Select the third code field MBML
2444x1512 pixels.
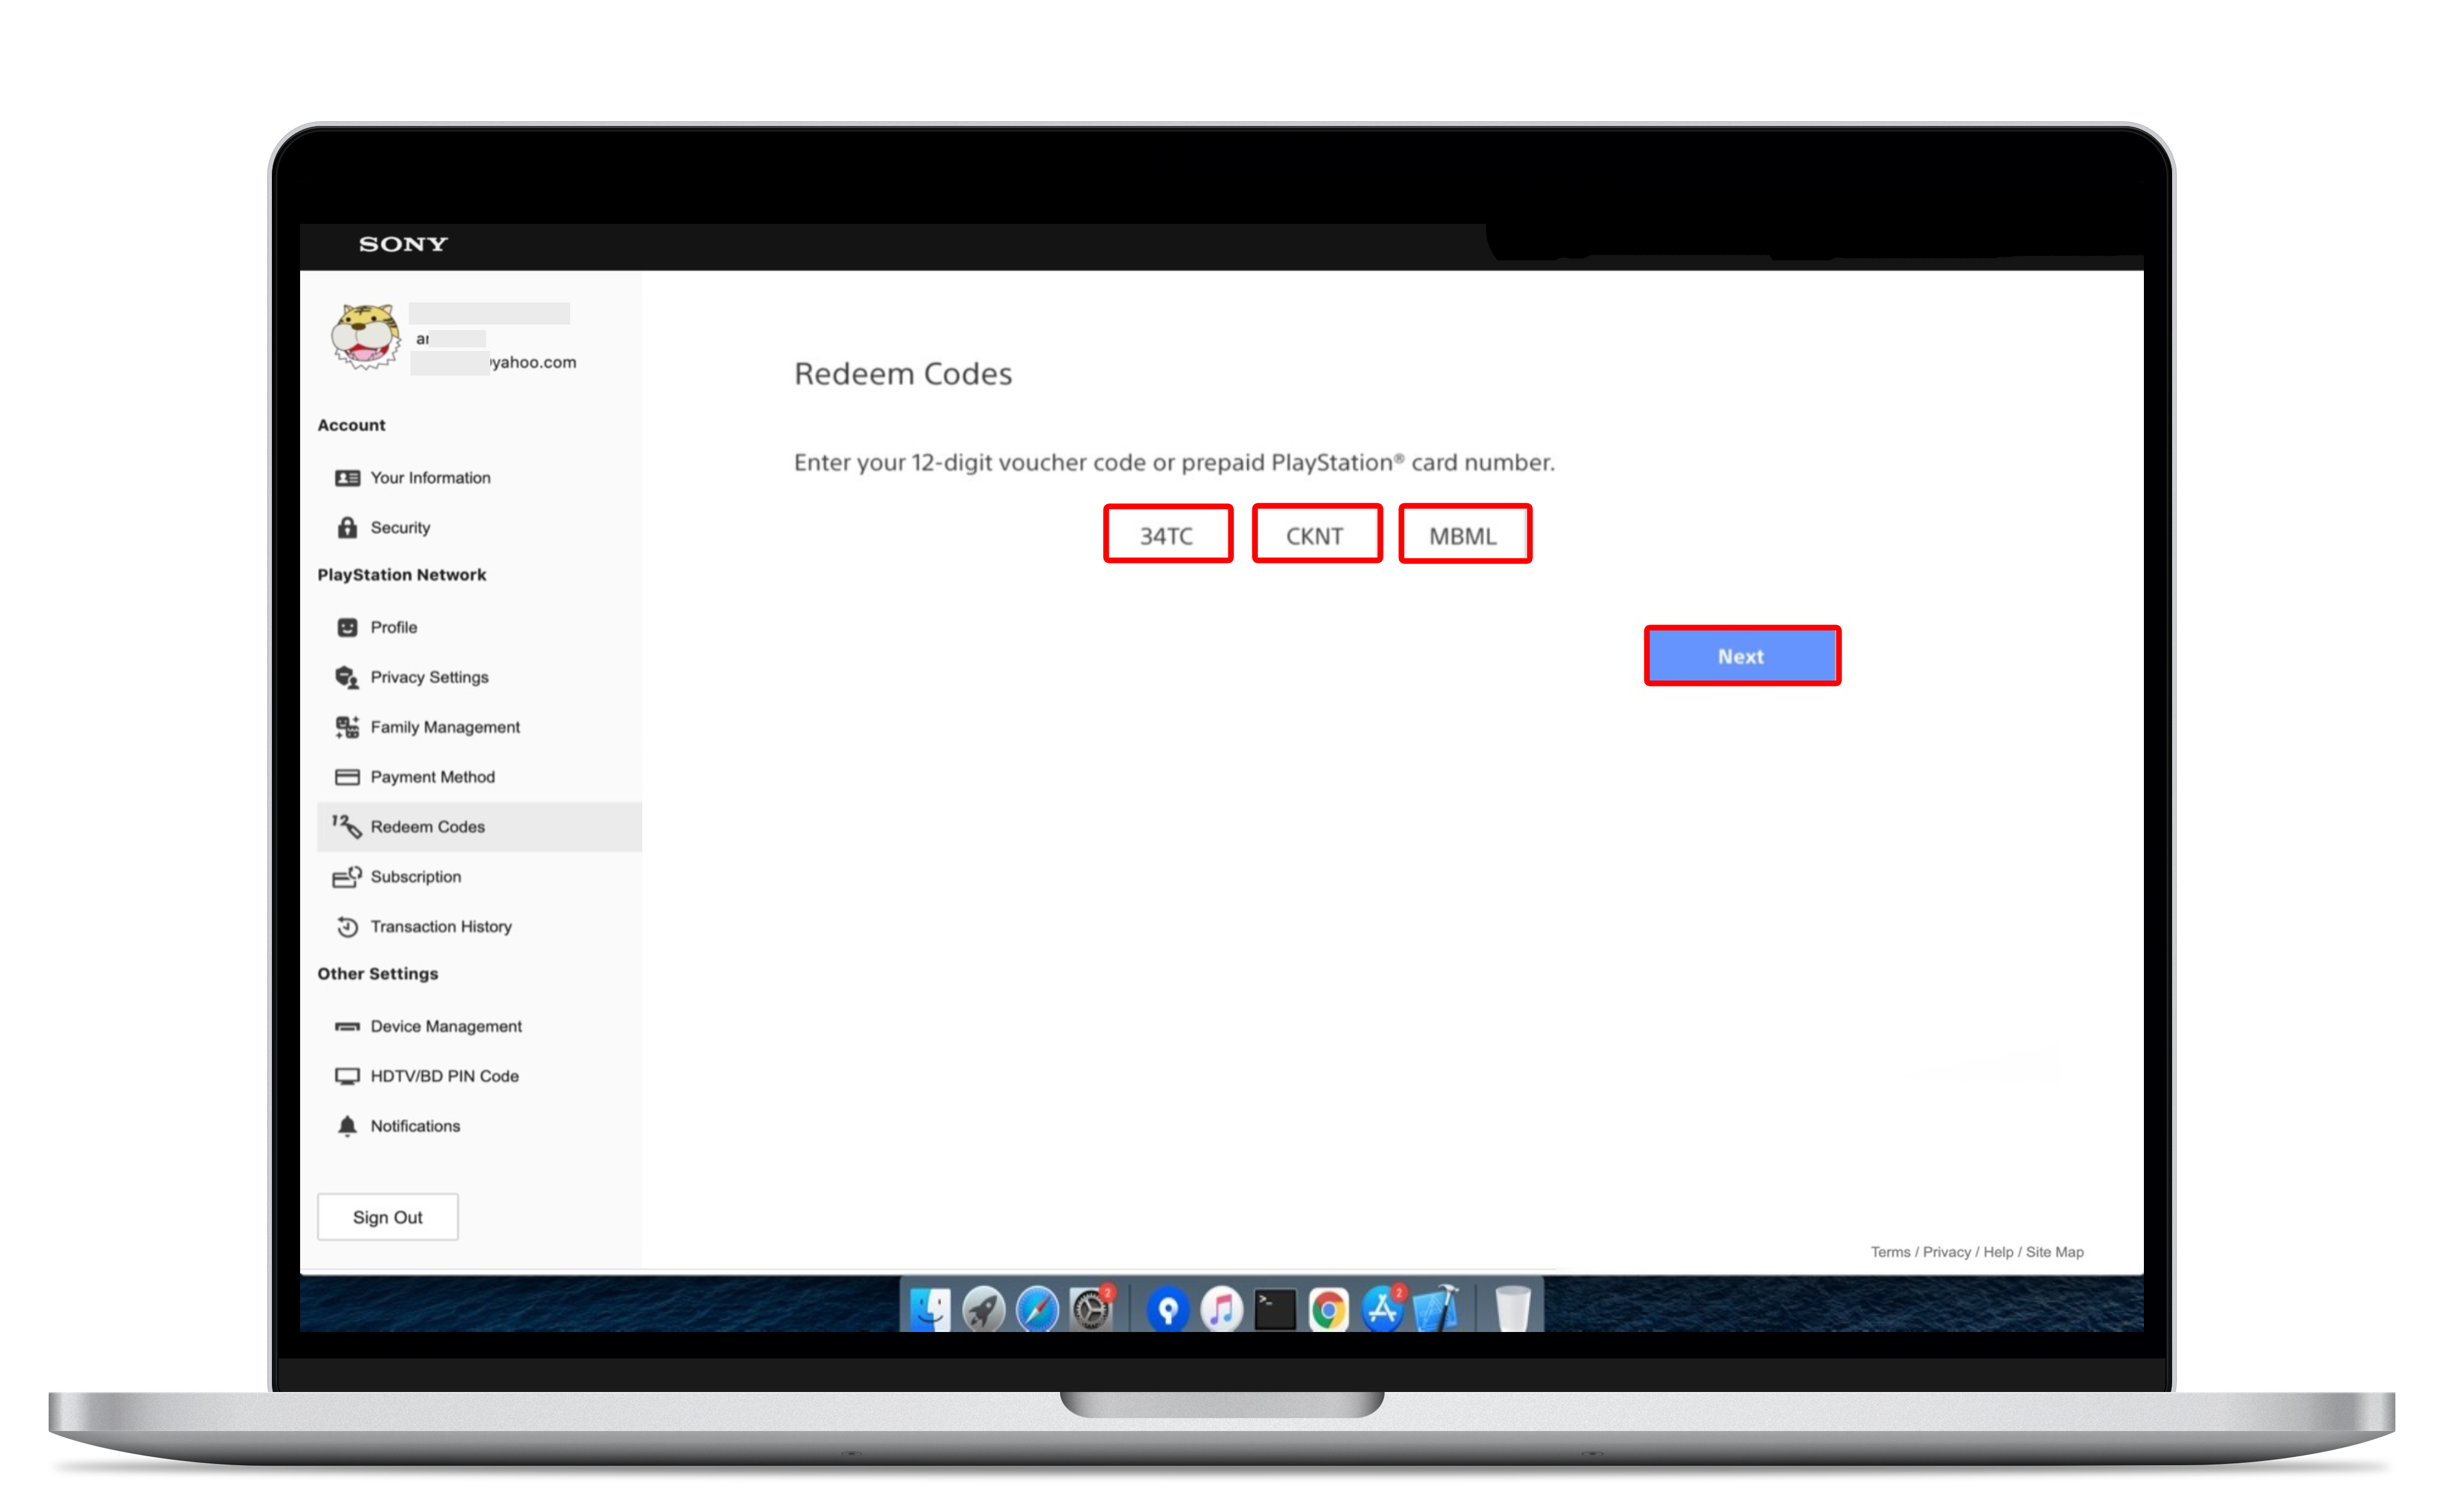pyautogui.click(x=1463, y=534)
